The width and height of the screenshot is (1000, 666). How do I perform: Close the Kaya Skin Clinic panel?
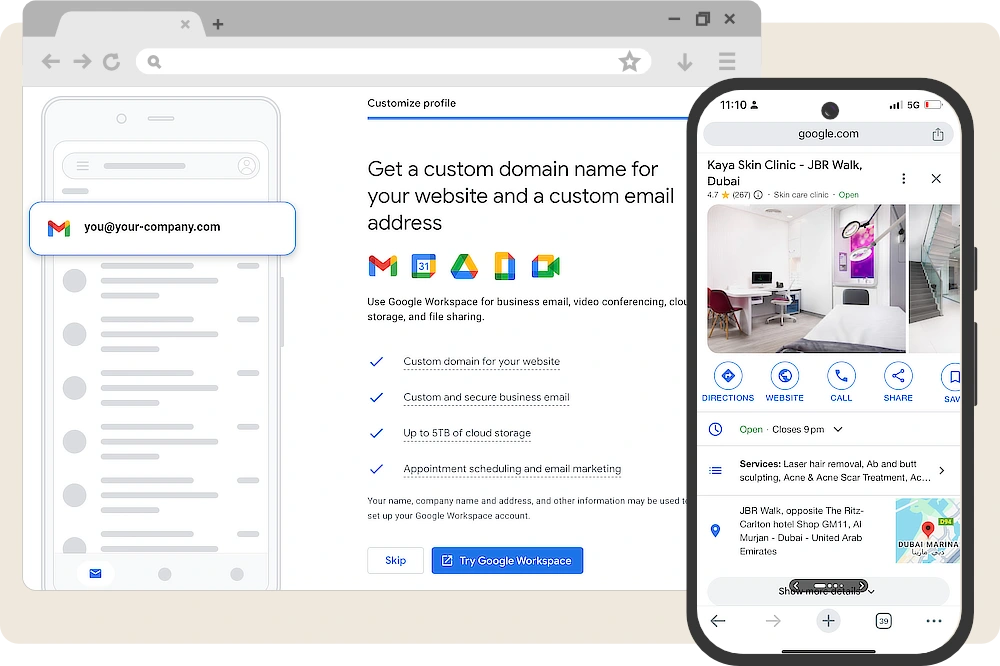coord(936,179)
